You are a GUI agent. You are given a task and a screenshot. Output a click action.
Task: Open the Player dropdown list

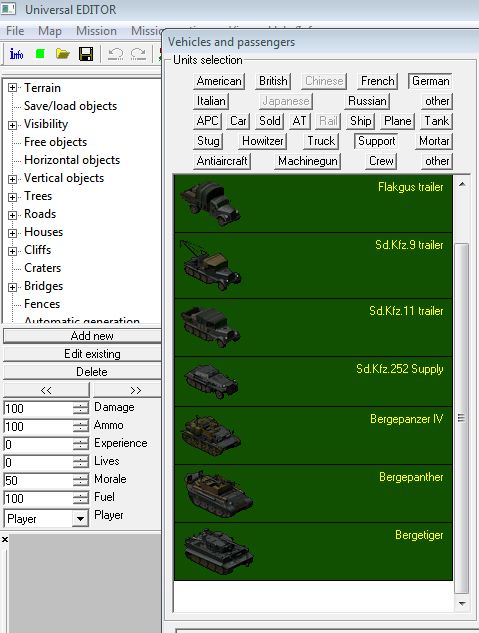coord(80,519)
